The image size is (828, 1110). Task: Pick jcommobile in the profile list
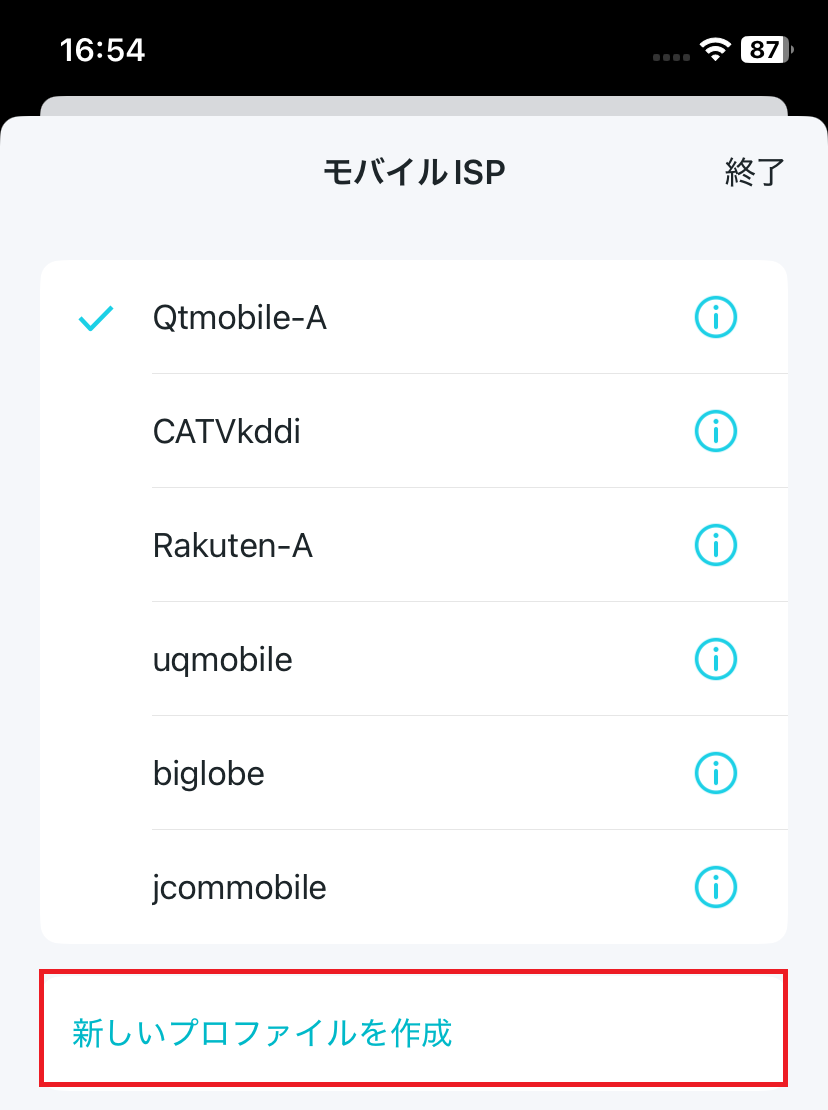414,887
